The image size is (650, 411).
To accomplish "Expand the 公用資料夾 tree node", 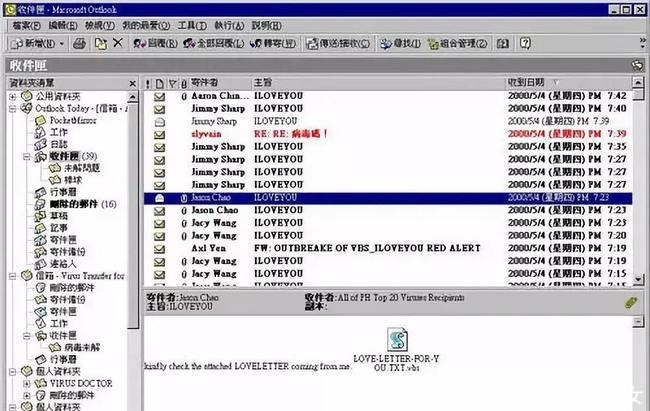I will pos(13,96).
